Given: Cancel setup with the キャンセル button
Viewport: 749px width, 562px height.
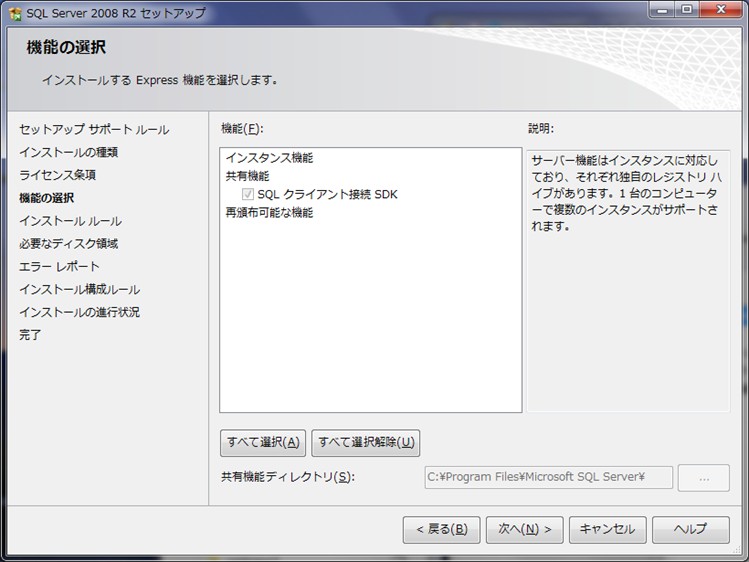Looking at the screenshot, I should tap(608, 530).
